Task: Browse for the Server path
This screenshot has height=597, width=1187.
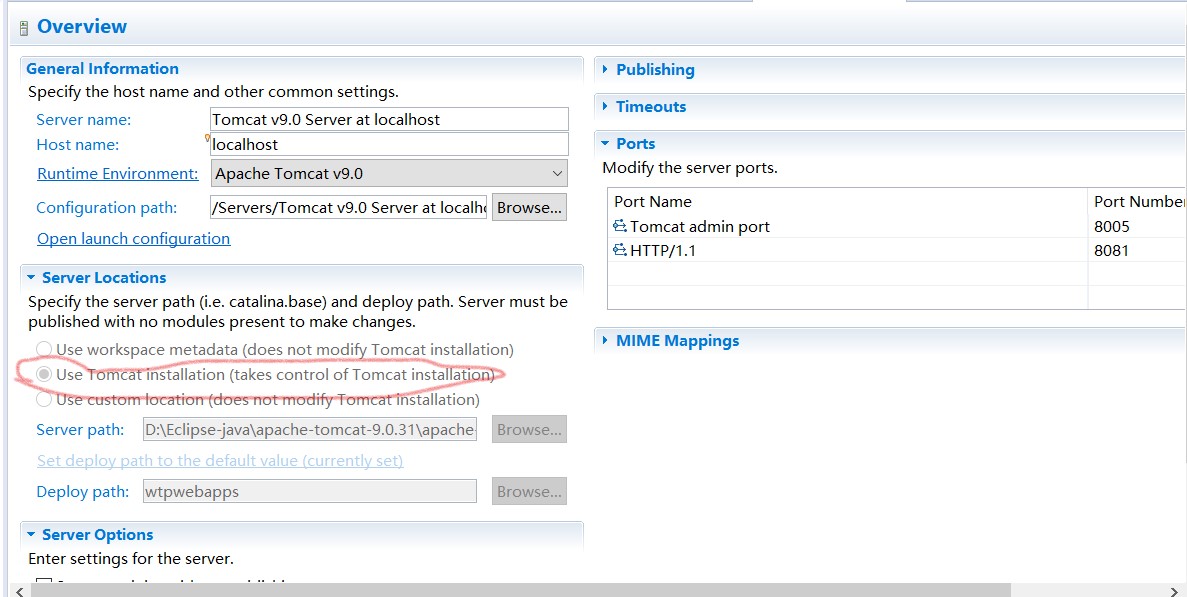Action: tap(529, 429)
